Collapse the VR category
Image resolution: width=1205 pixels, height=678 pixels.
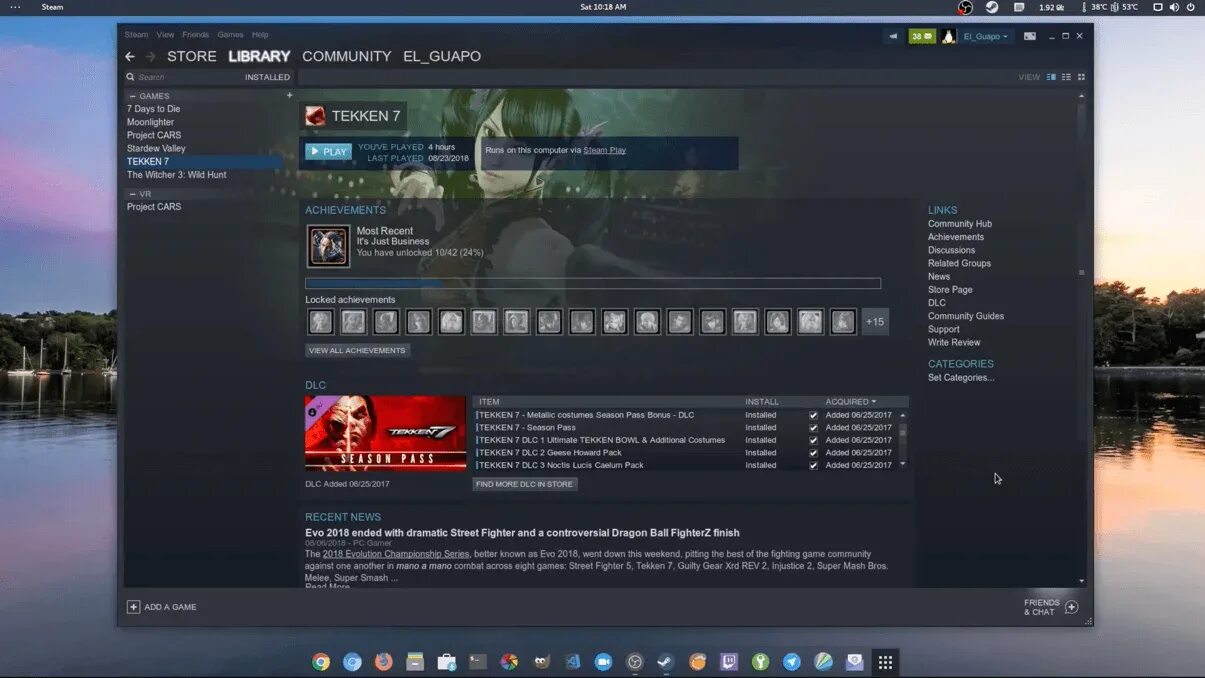(x=133, y=194)
